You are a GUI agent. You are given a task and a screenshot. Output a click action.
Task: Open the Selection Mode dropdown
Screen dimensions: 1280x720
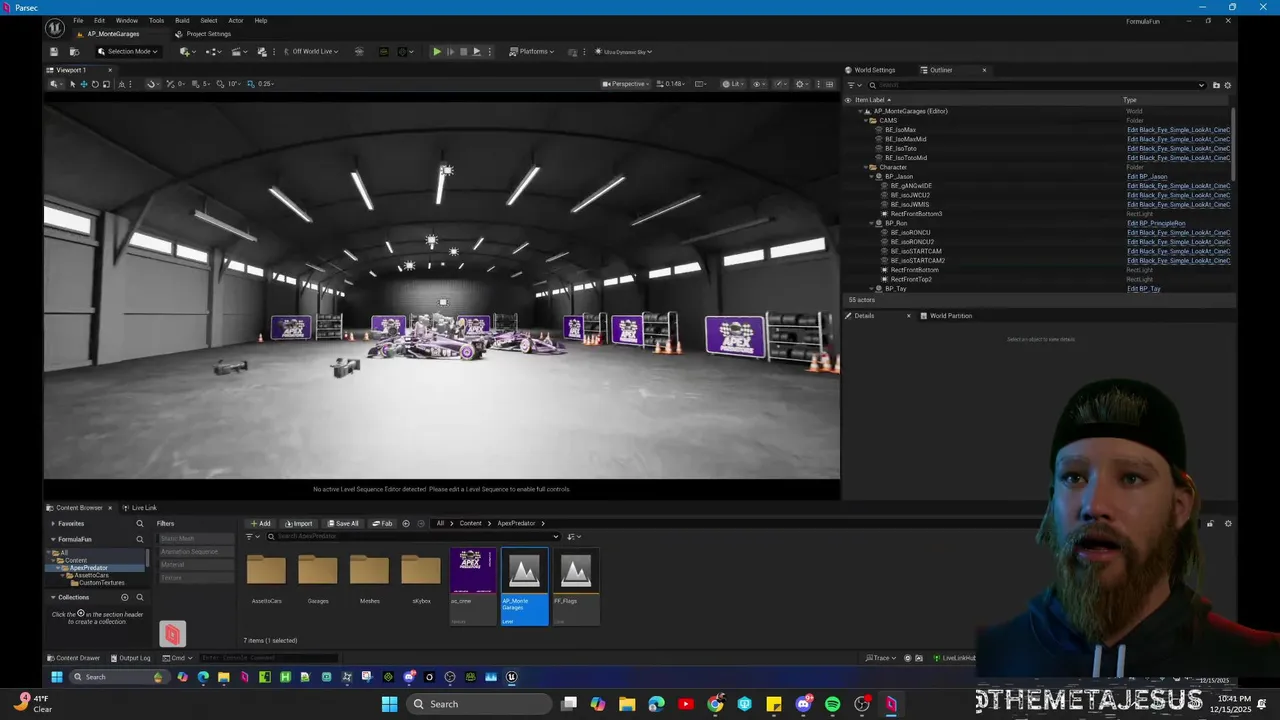click(x=127, y=52)
